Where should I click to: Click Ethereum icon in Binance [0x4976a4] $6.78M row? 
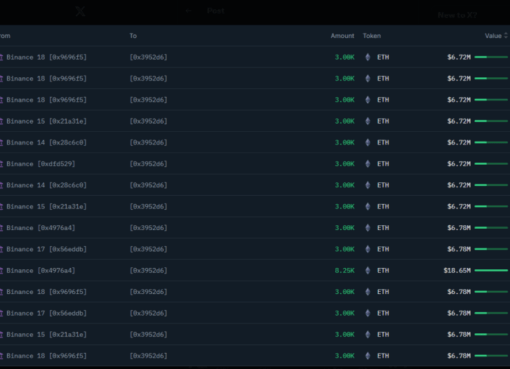click(x=368, y=228)
